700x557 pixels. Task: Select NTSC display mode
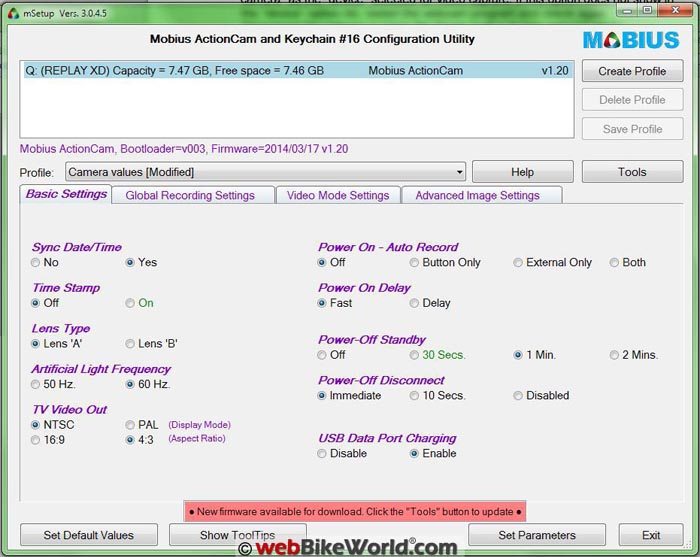point(35,424)
